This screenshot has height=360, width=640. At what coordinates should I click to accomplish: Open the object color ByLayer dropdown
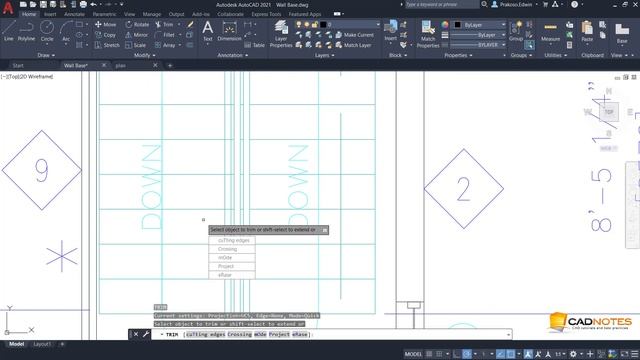[479, 25]
